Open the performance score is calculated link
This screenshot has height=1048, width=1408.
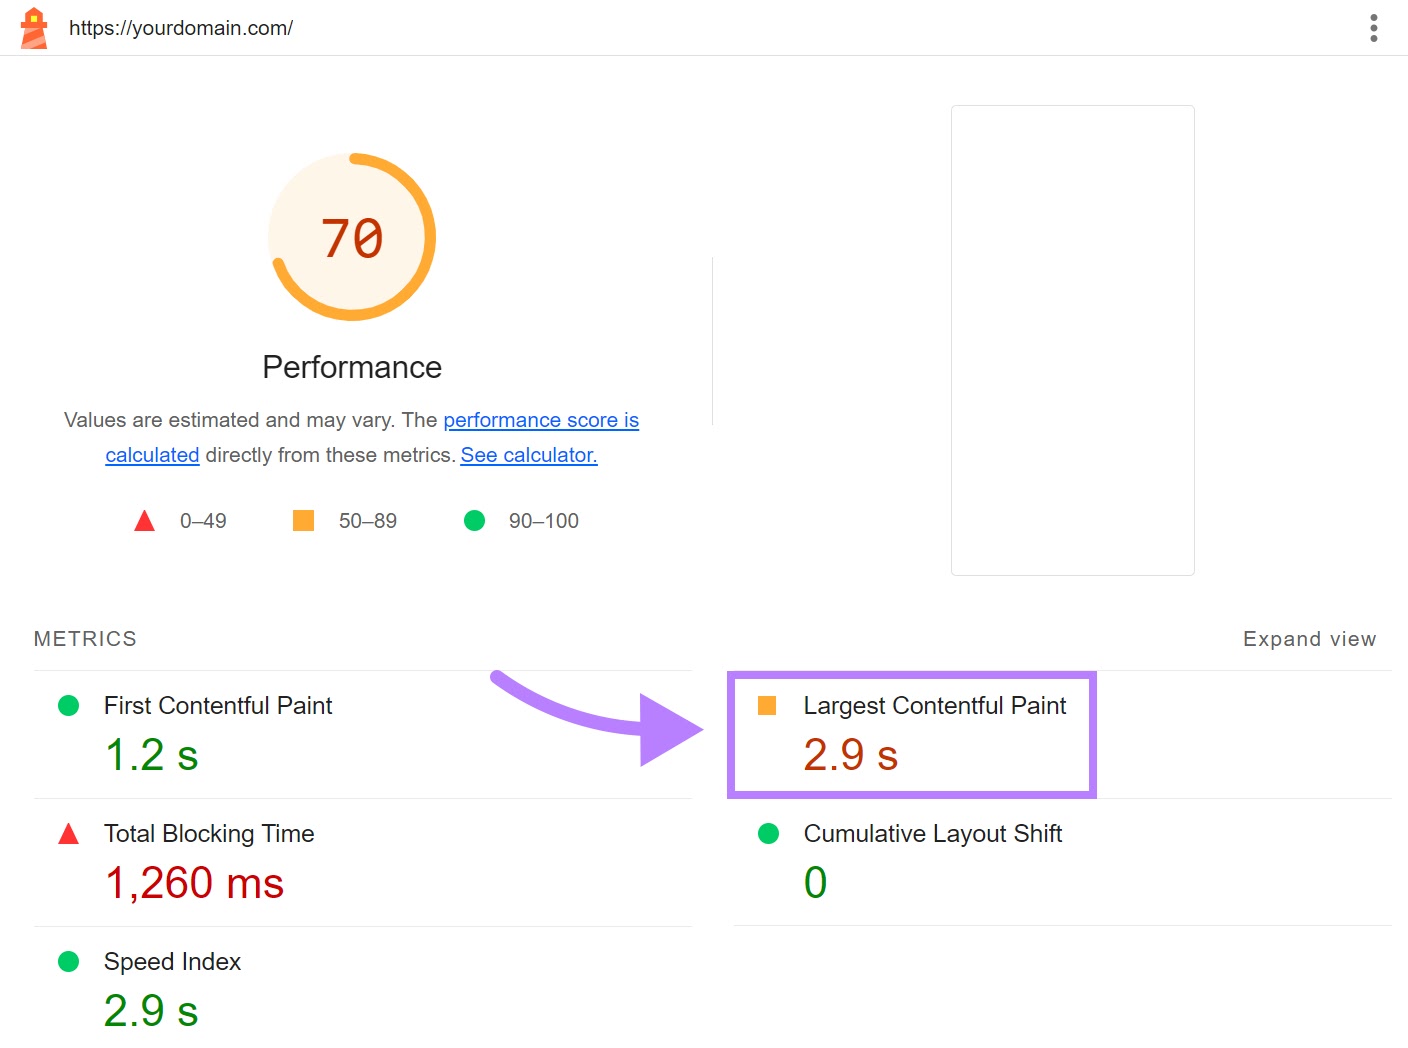click(541, 420)
